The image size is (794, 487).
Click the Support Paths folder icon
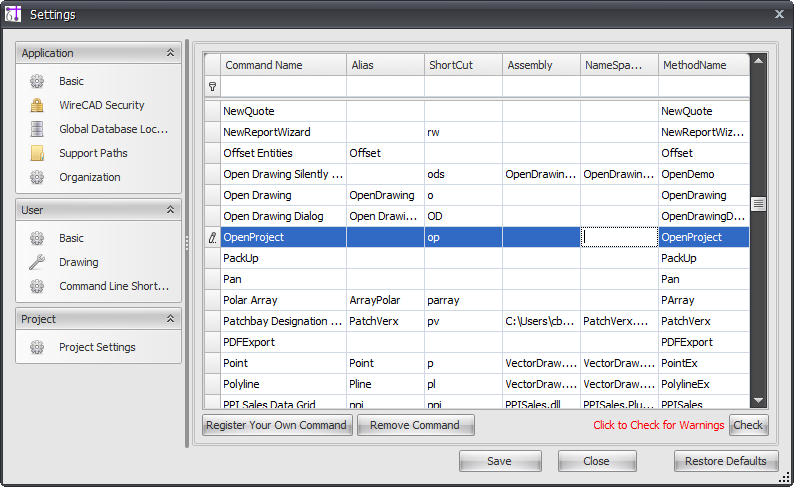(37, 153)
